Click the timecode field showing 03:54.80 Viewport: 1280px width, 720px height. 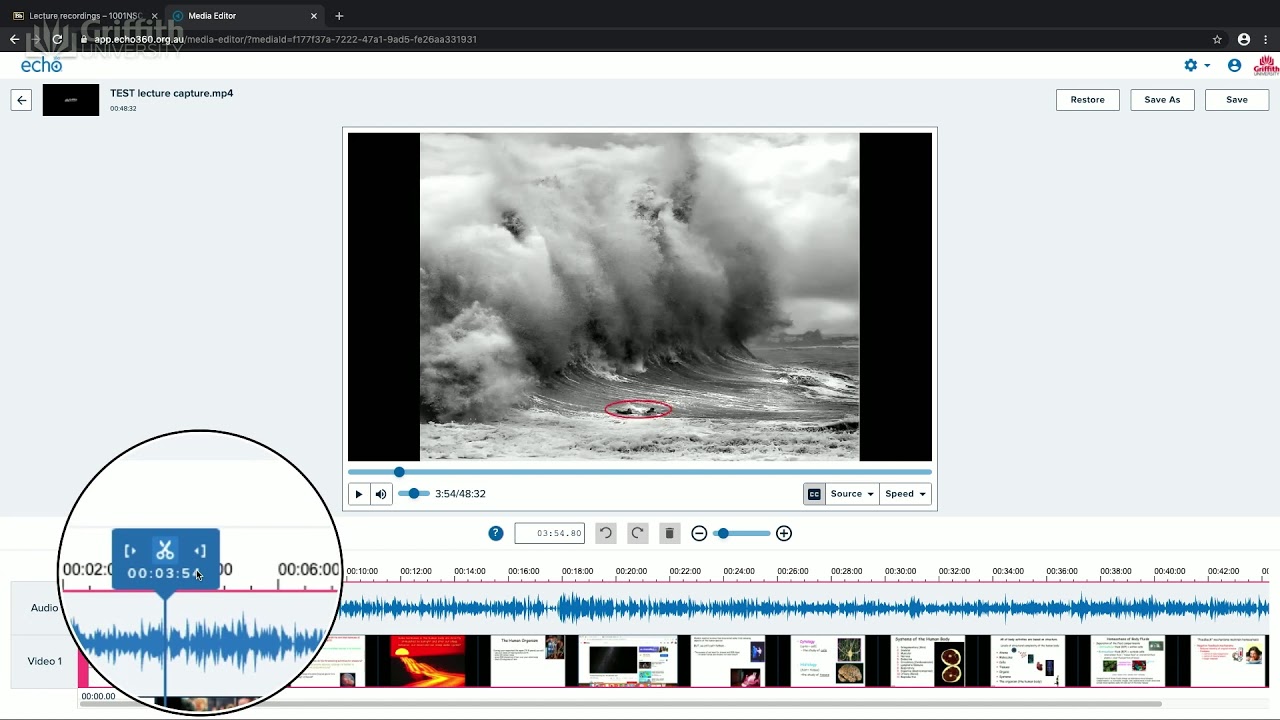(549, 533)
